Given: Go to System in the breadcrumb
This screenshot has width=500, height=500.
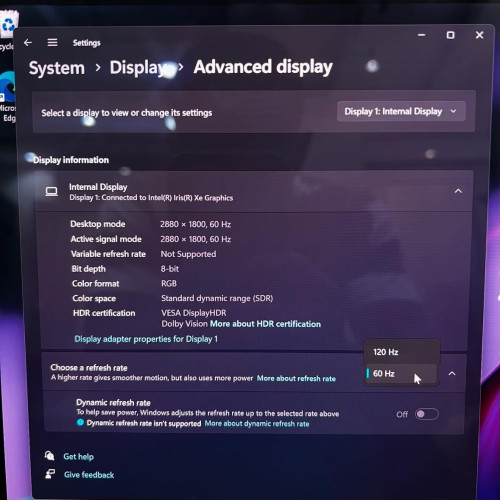Looking at the screenshot, I should 57,68.
